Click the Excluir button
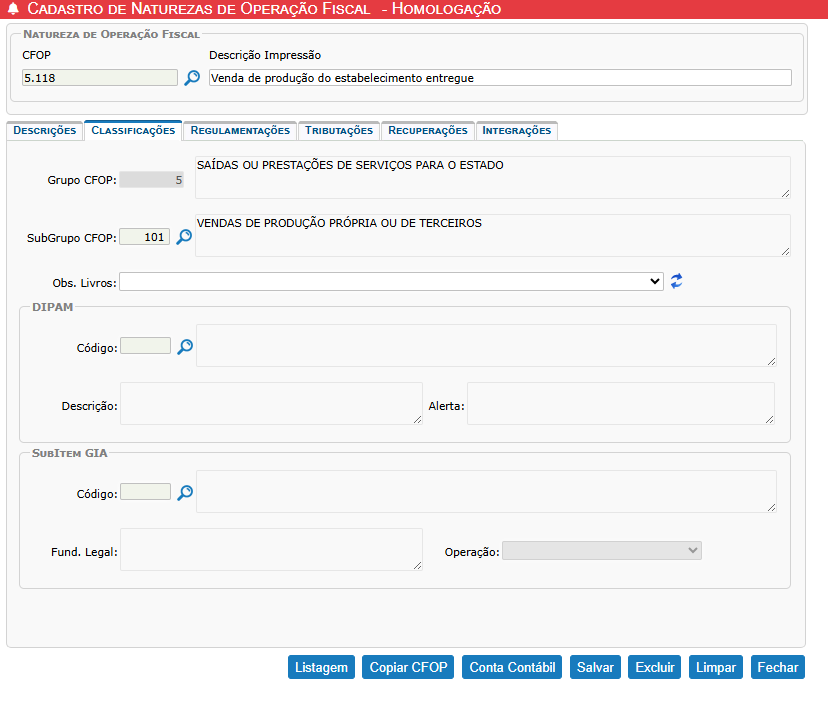The height and width of the screenshot is (706, 828). point(655,668)
